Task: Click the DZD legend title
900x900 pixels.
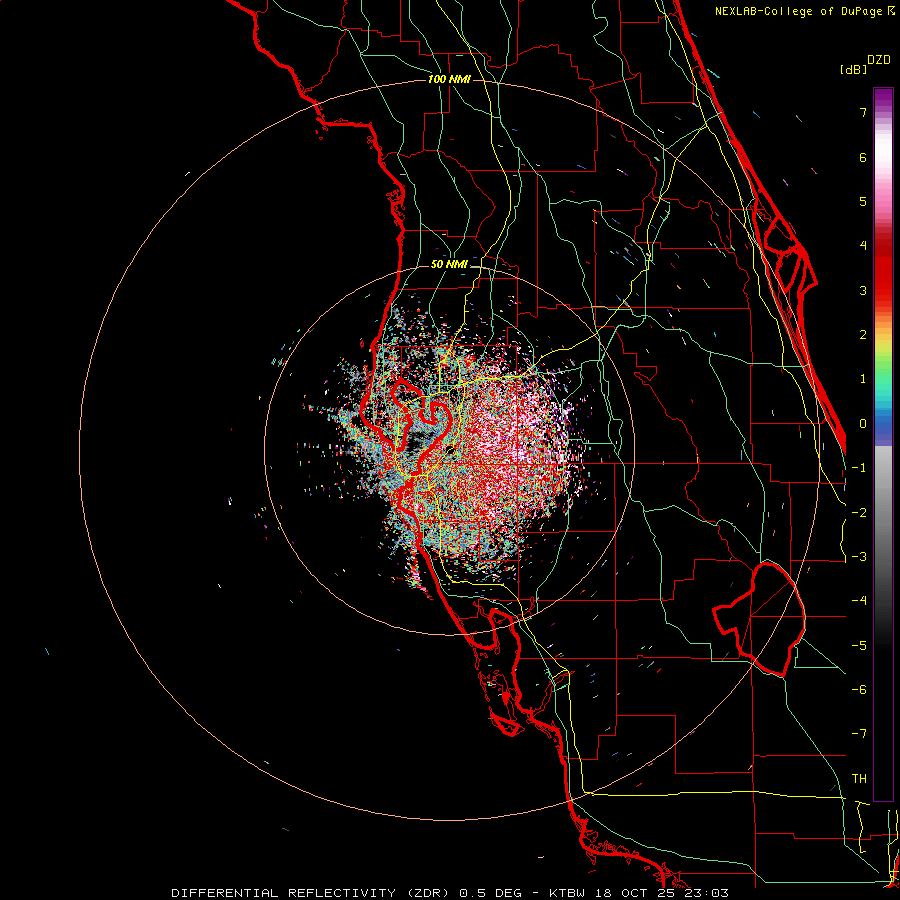Action: tap(879, 60)
